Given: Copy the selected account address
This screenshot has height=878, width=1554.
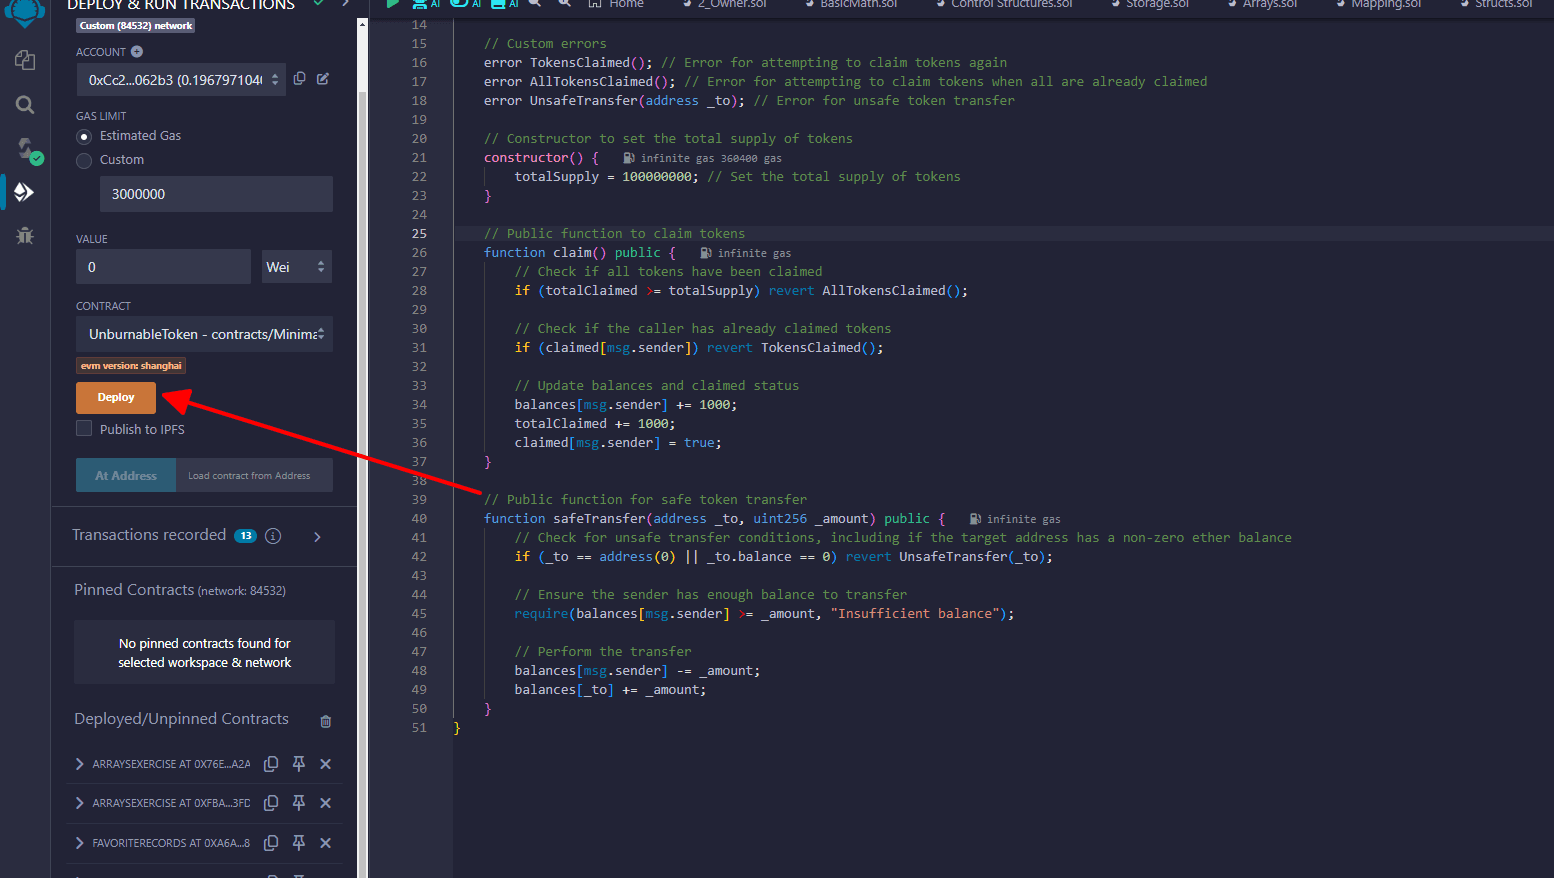Looking at the screenshot, I should tap(299, 79).
